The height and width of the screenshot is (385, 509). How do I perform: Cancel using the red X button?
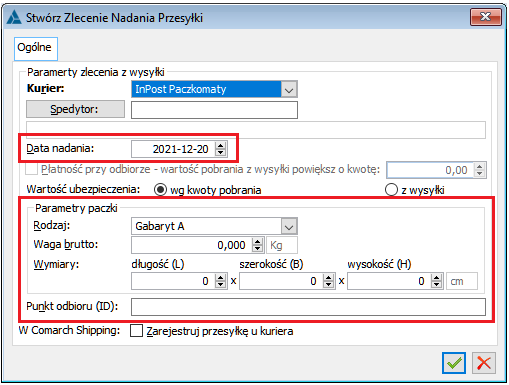484,363
